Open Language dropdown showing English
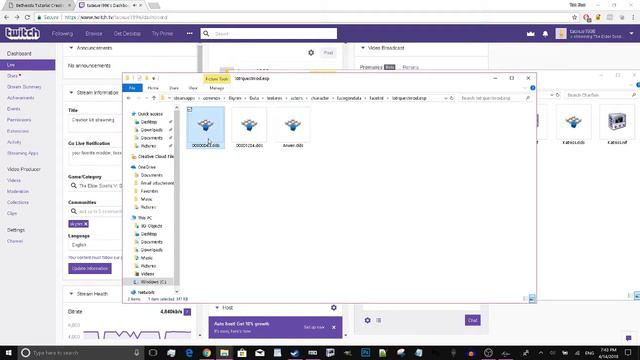 coord(95,245)
